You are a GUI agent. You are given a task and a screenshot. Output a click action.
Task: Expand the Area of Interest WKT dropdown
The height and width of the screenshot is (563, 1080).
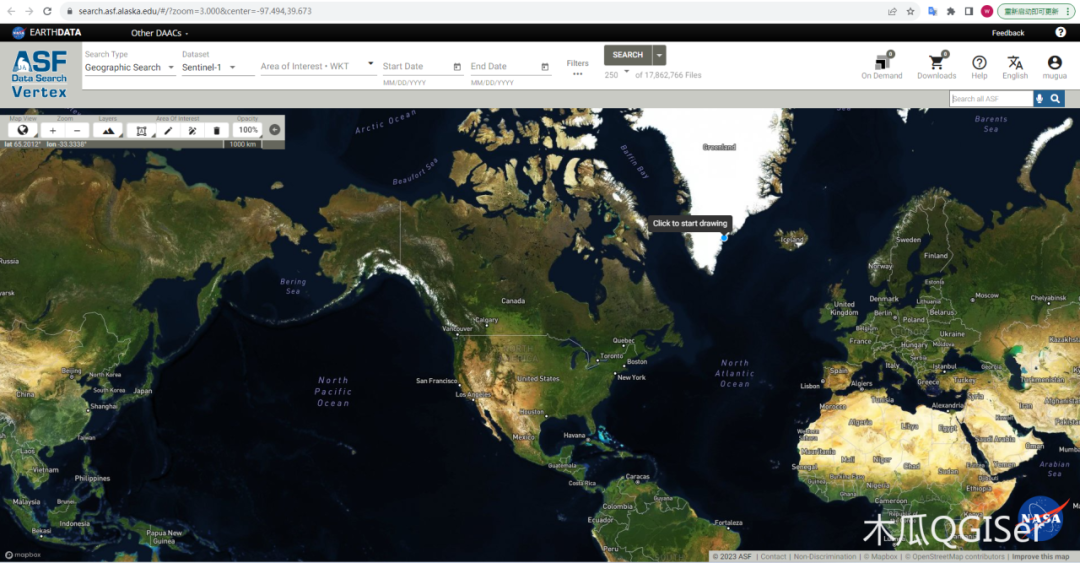[x=370, y=63]
